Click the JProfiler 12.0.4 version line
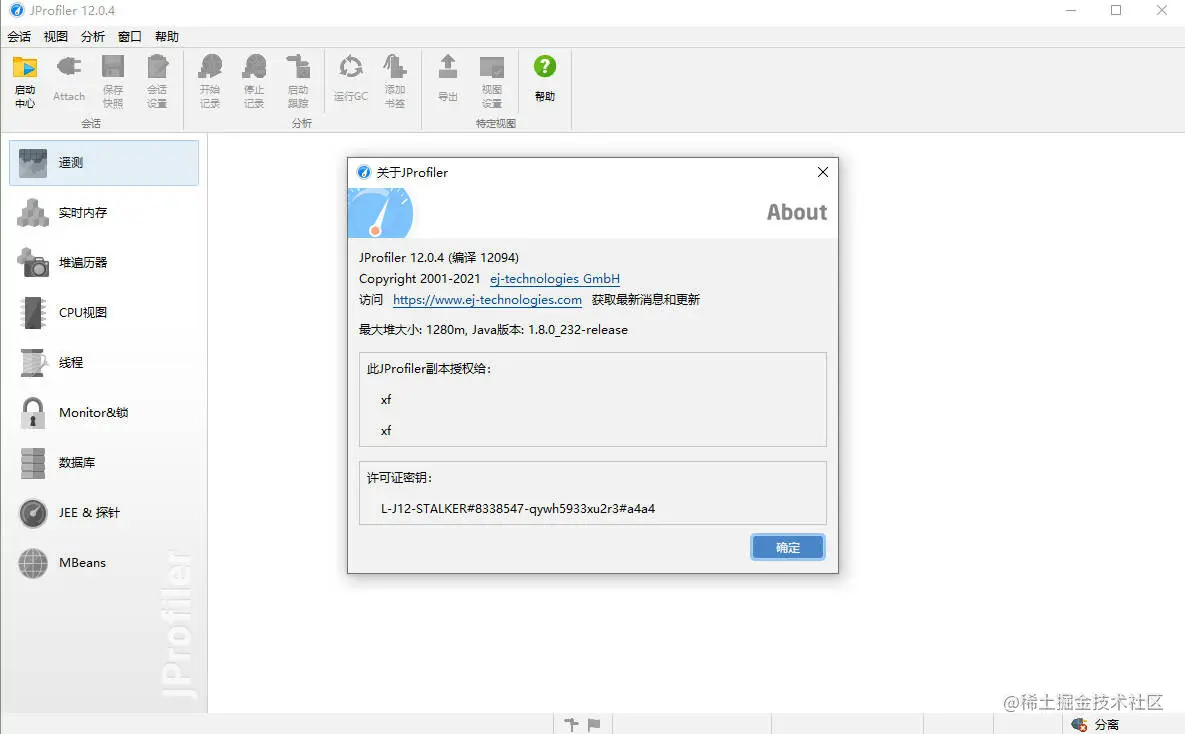This screenshot has width=1185, height=734. coord(438,258)
